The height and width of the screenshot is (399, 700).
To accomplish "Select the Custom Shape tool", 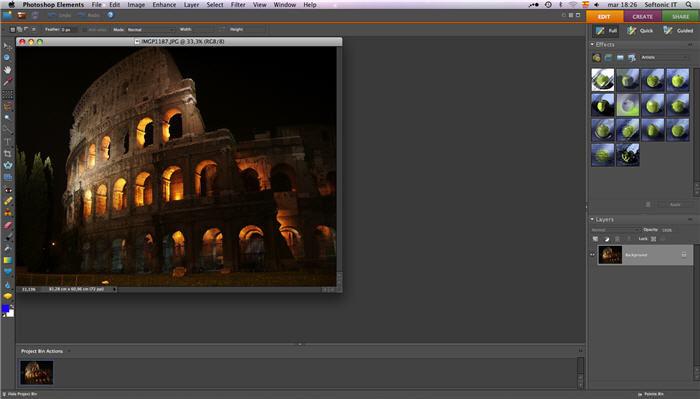I will coord(8,272).
